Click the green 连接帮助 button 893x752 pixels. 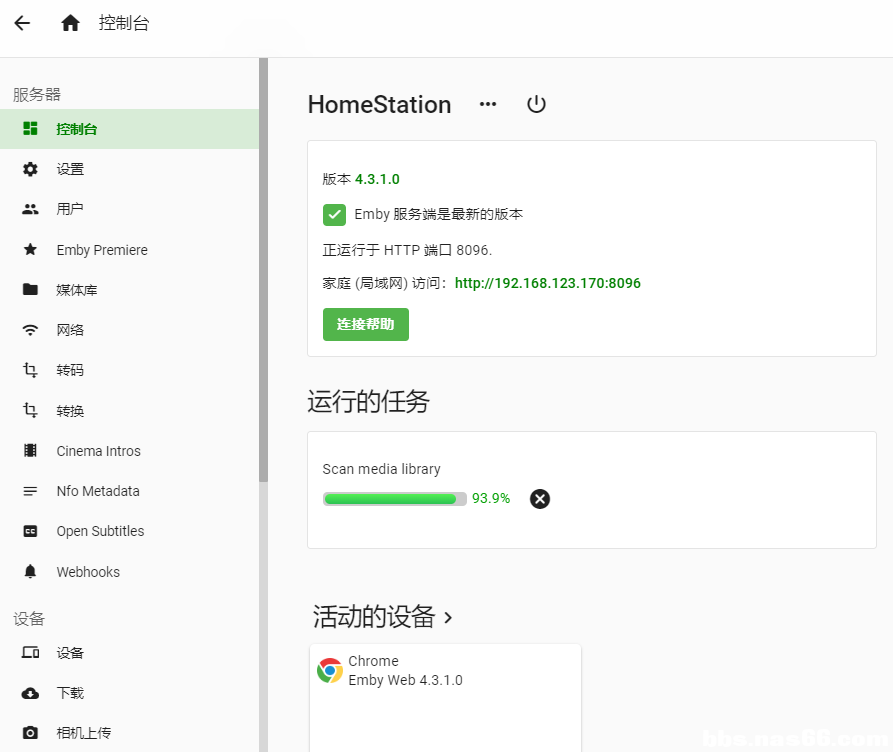tap(366, 324)
